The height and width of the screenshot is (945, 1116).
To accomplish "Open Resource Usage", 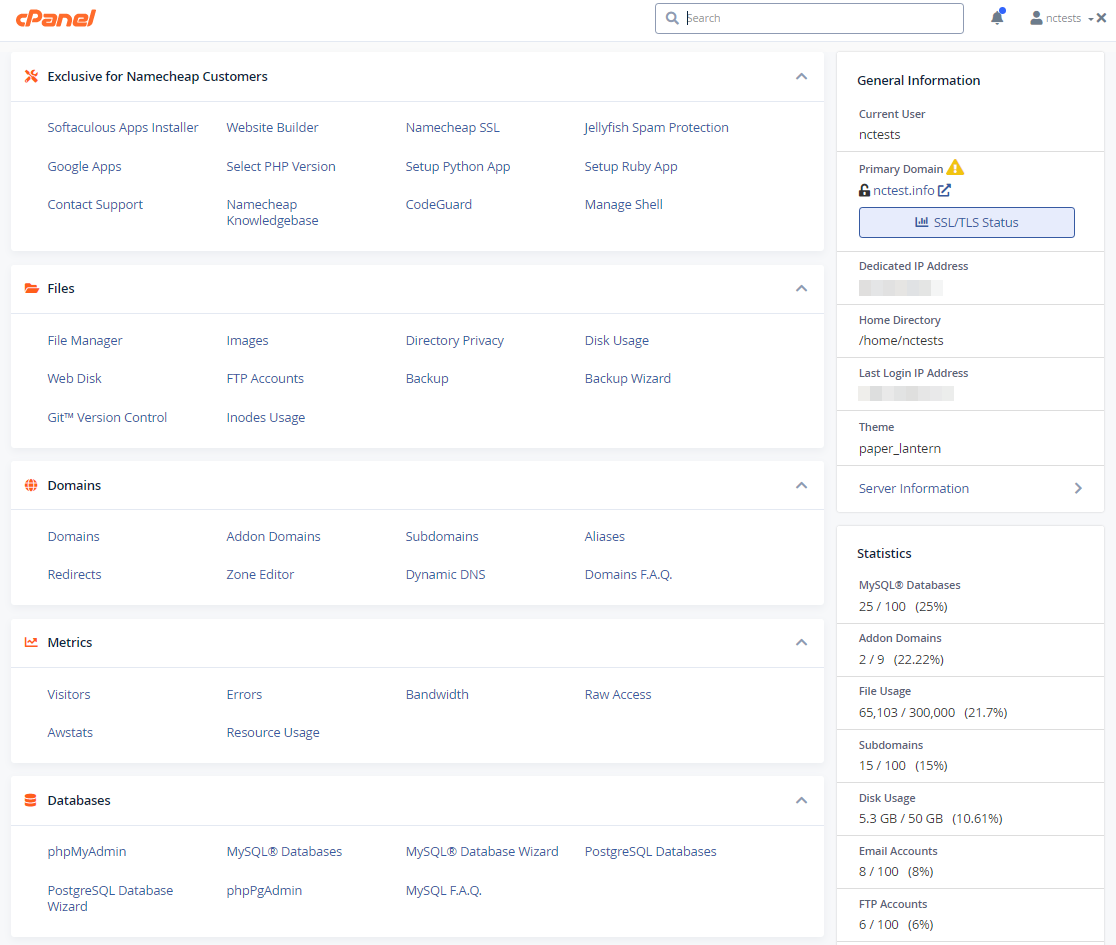I will (273, 732).
